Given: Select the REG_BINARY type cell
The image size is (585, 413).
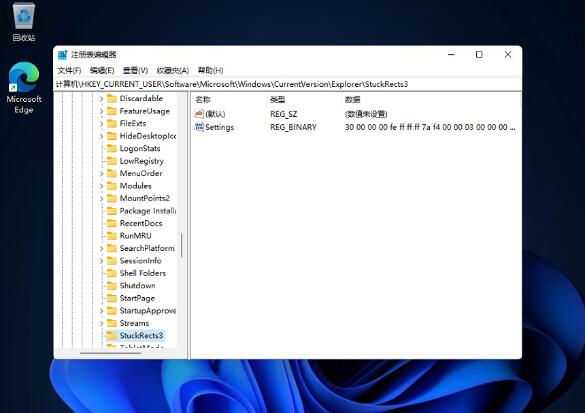Looking at the screenshot, I should [293, 127].
